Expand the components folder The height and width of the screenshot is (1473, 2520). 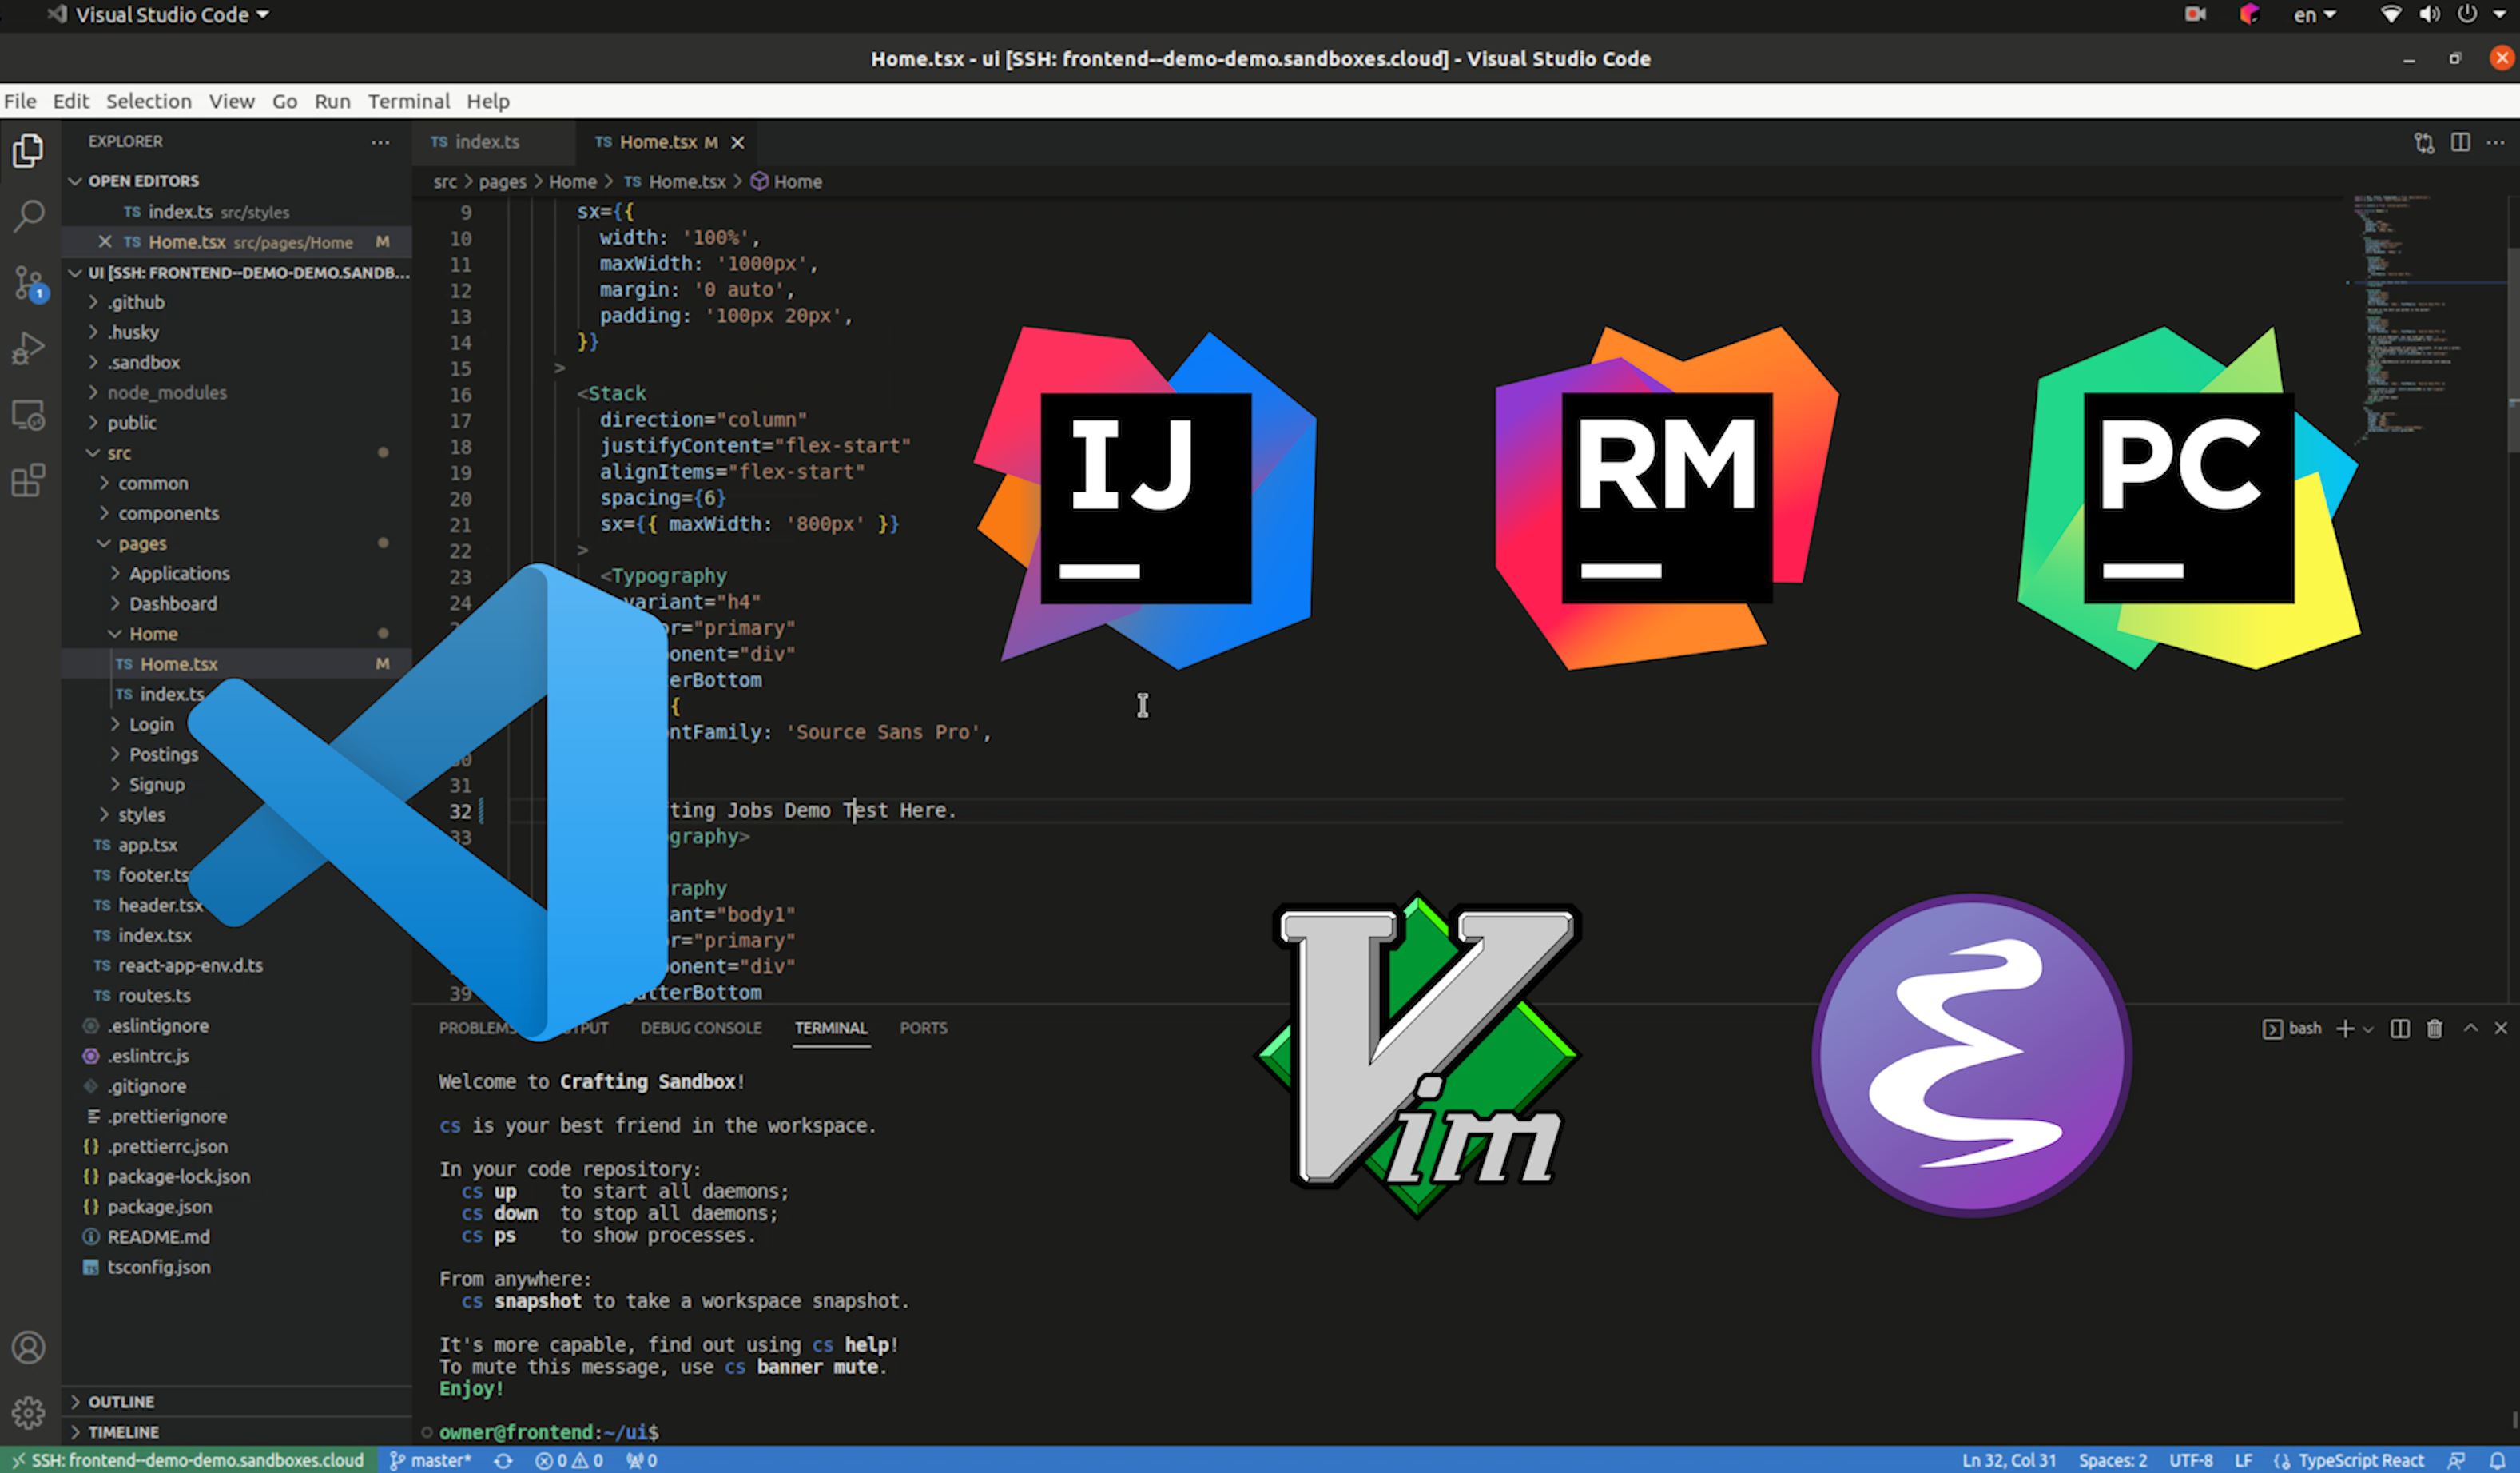[167, 513]
